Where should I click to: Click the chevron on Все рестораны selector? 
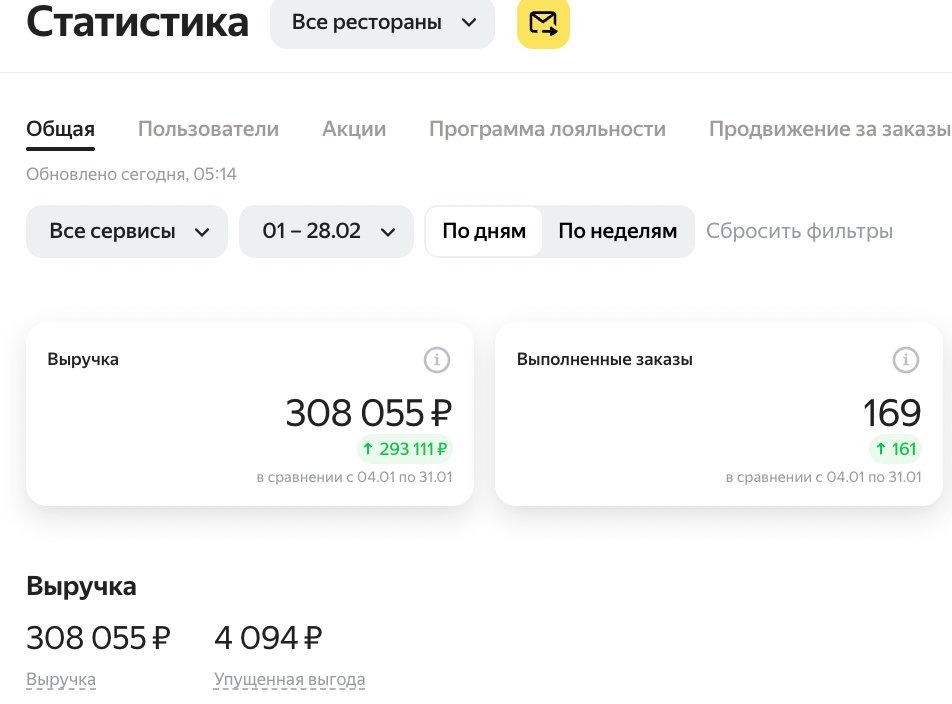coord(468,23)
